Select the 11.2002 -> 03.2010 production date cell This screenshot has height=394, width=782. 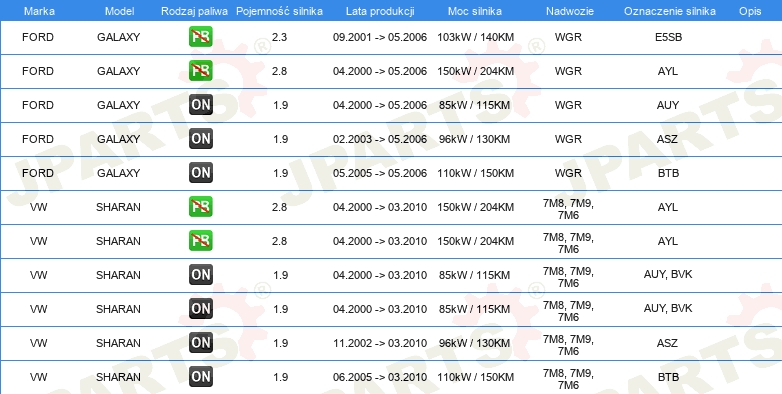pos(380,343)
